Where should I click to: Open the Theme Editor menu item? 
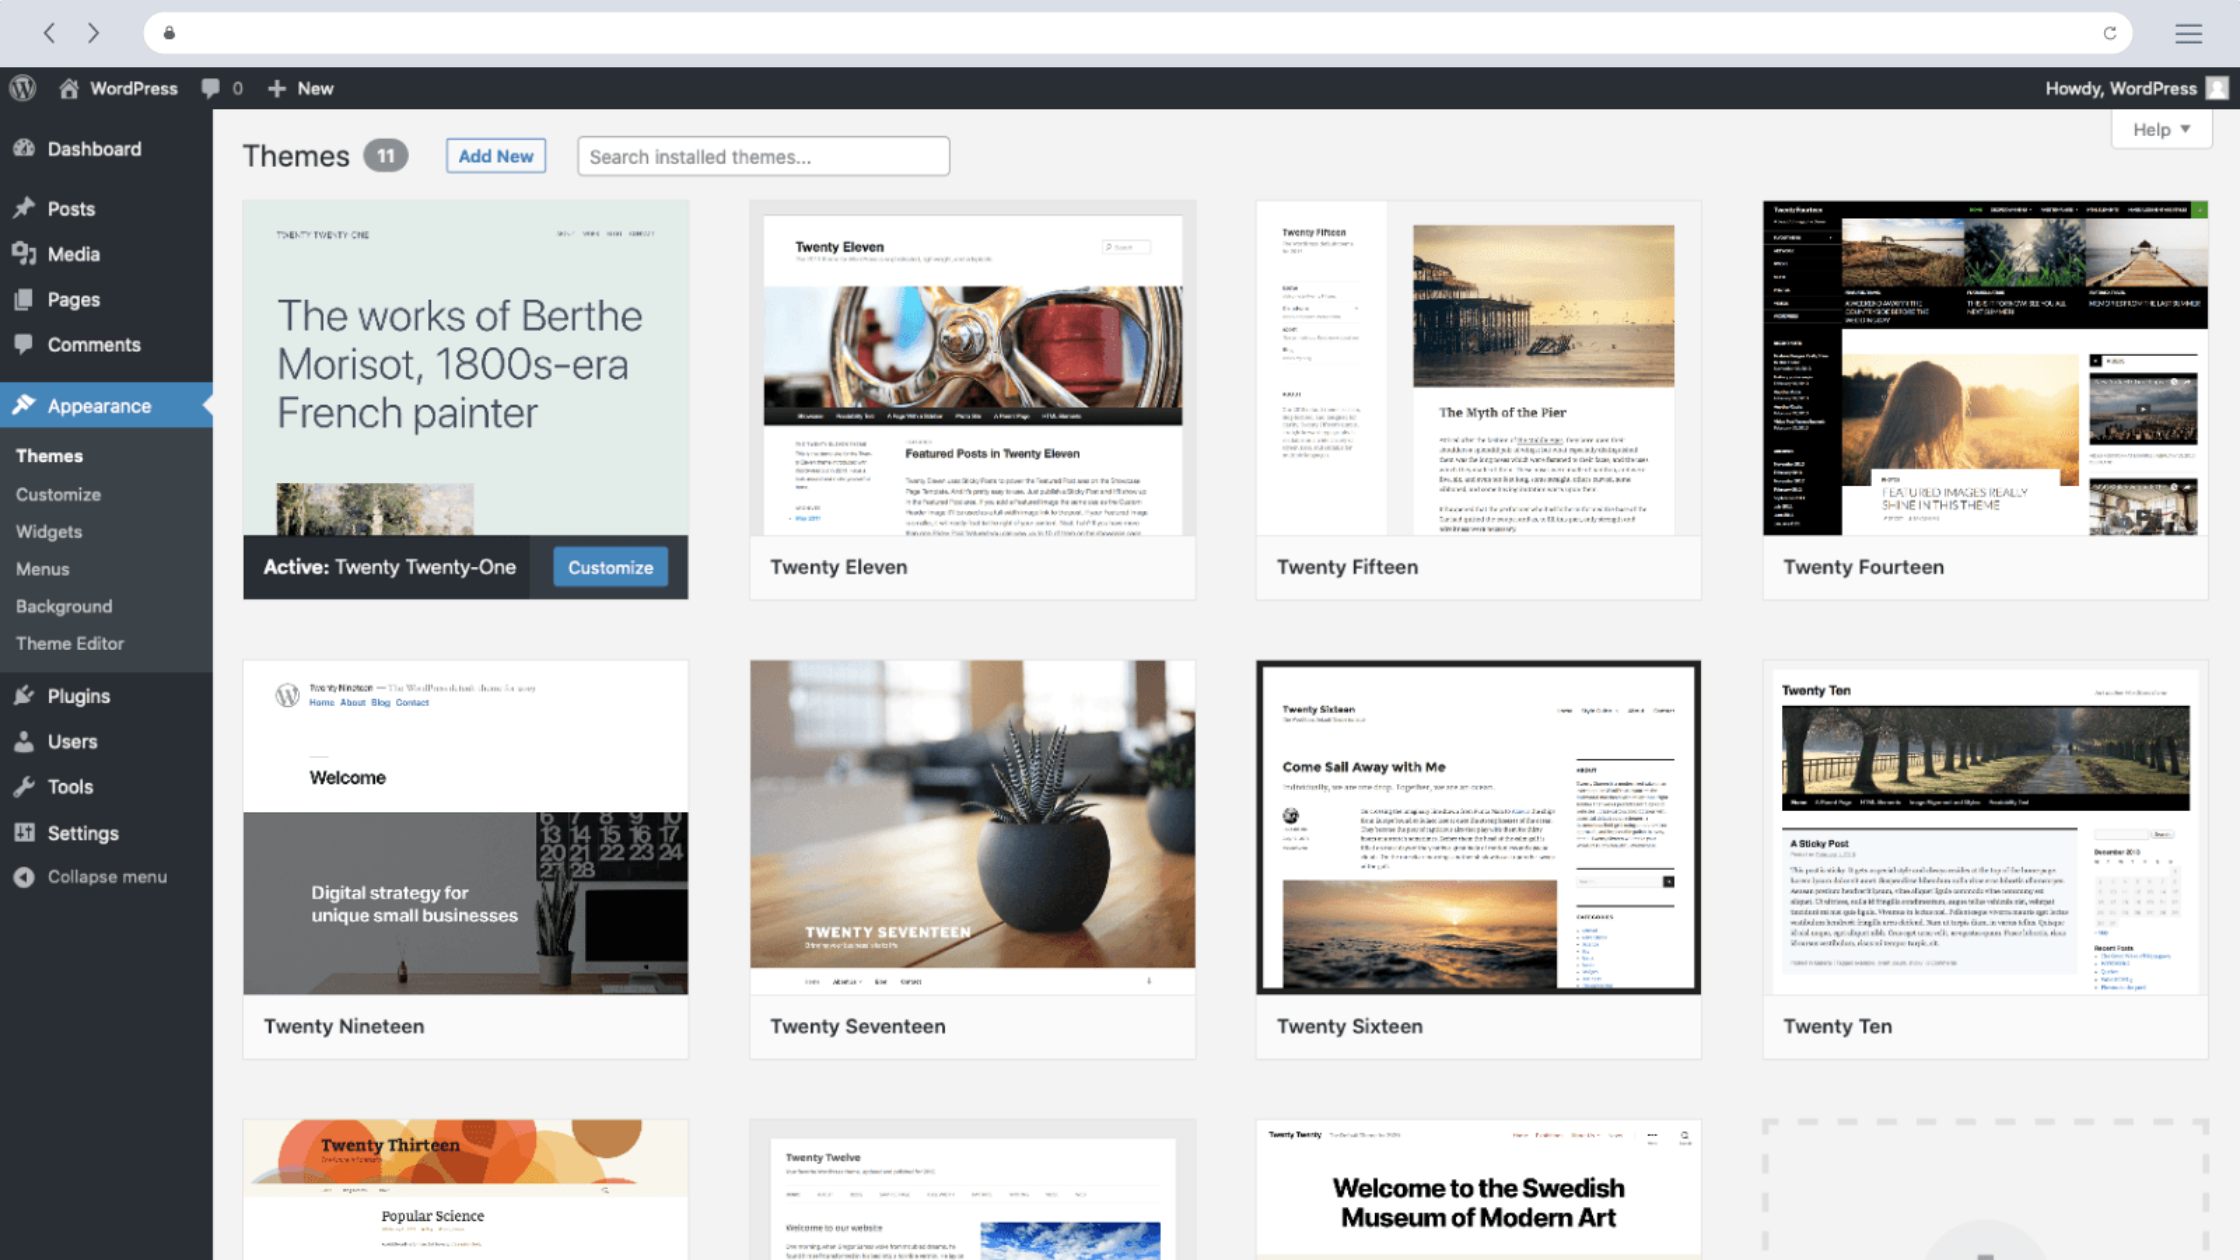point(68,643)
